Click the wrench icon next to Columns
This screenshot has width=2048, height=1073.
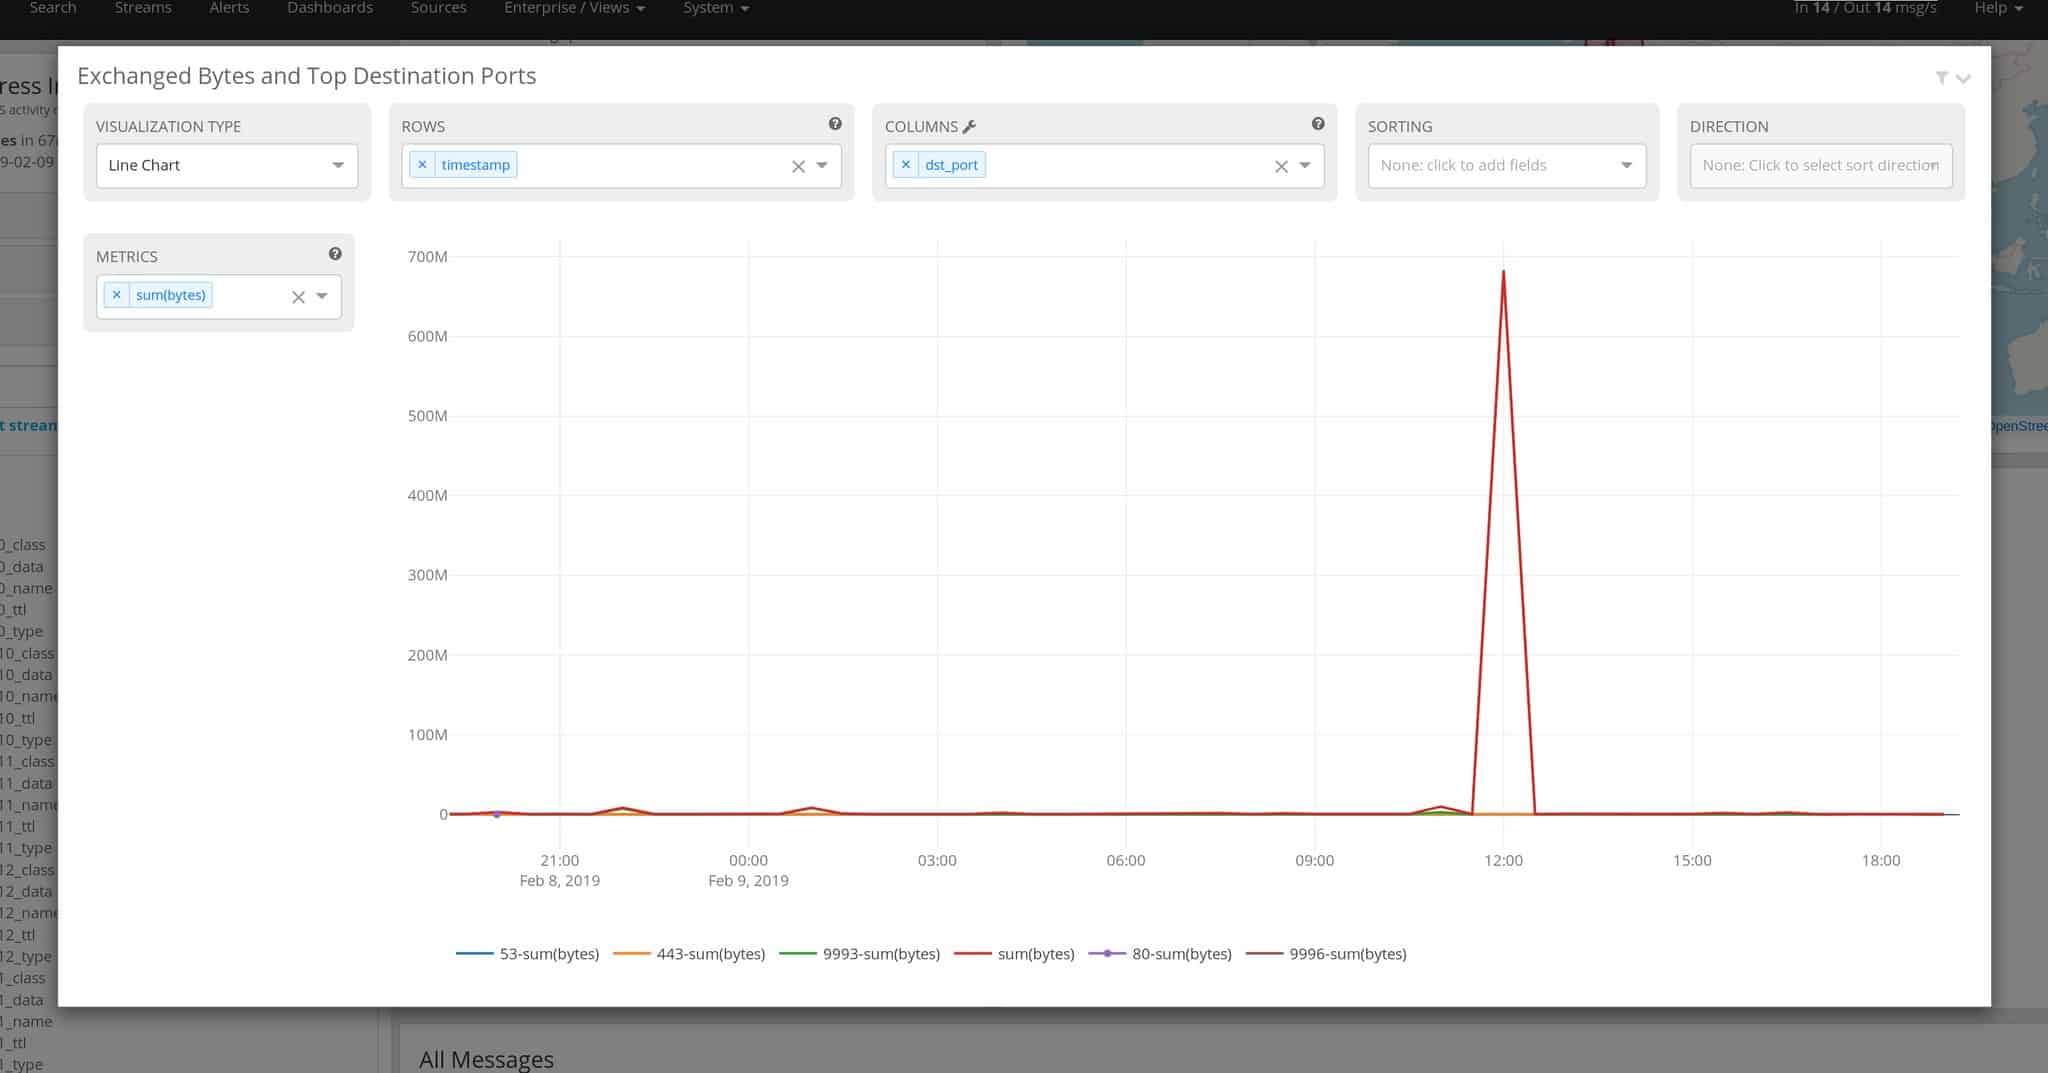pos(969,127)
